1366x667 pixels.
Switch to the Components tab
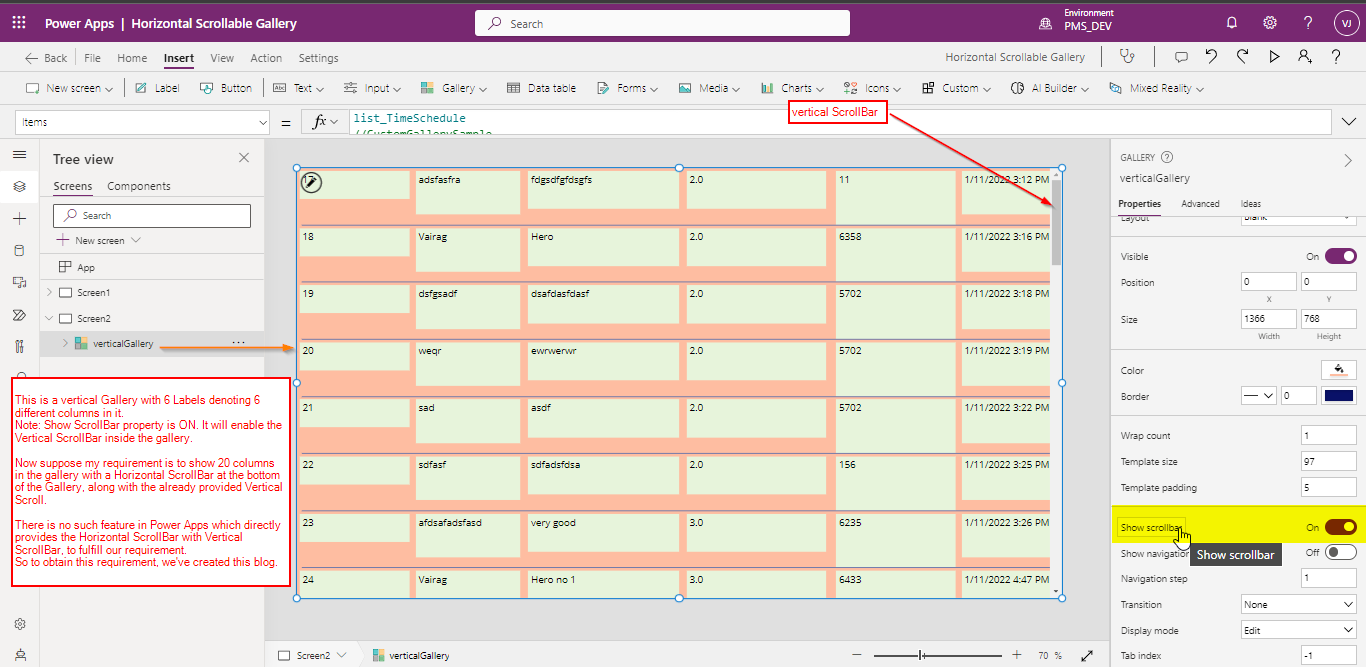pyautogui.click(x=139, y=186)
